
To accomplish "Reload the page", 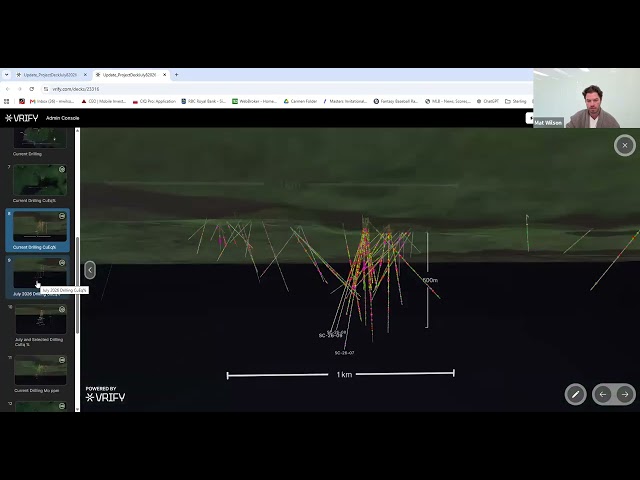I will tap(31, 89).
